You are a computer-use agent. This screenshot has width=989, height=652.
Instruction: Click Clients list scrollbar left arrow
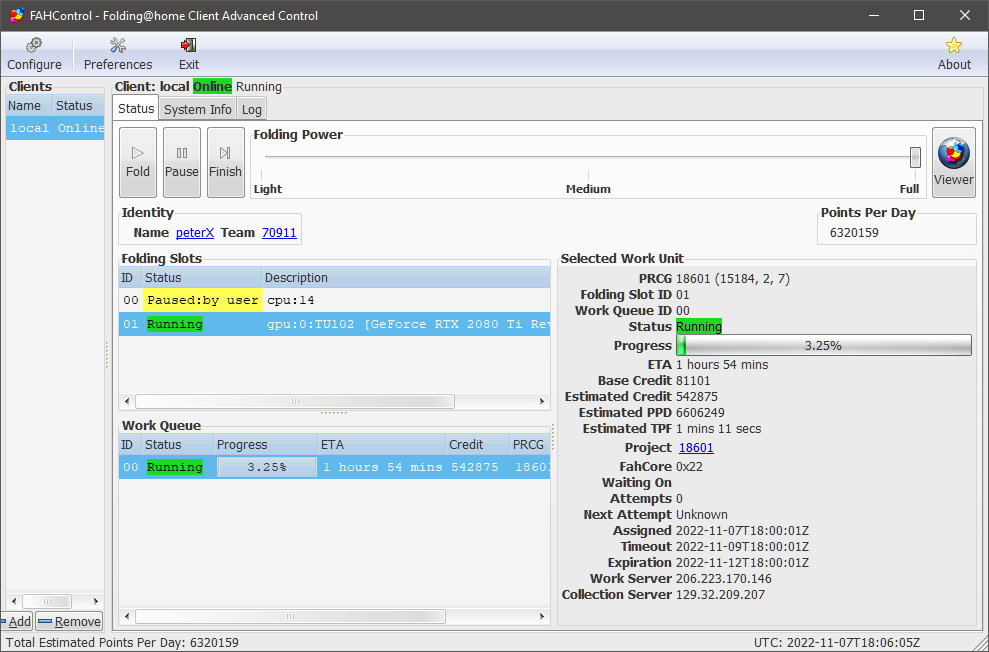(x=15, y=602)
